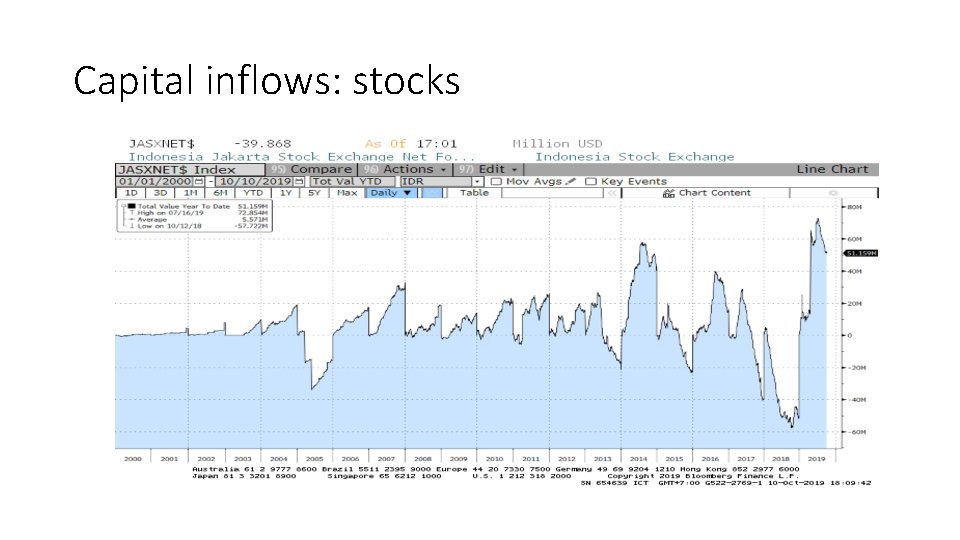Open calendar picker beside end date 10/10/2019

pyautogui.click(x=299, y=181)
